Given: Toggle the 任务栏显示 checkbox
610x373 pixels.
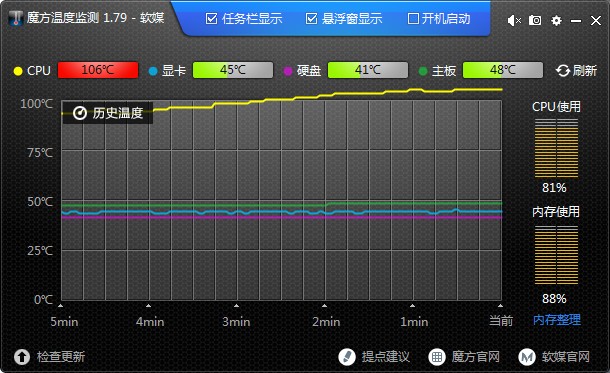Looking at the screenshot, I should [x=211, y=19].
